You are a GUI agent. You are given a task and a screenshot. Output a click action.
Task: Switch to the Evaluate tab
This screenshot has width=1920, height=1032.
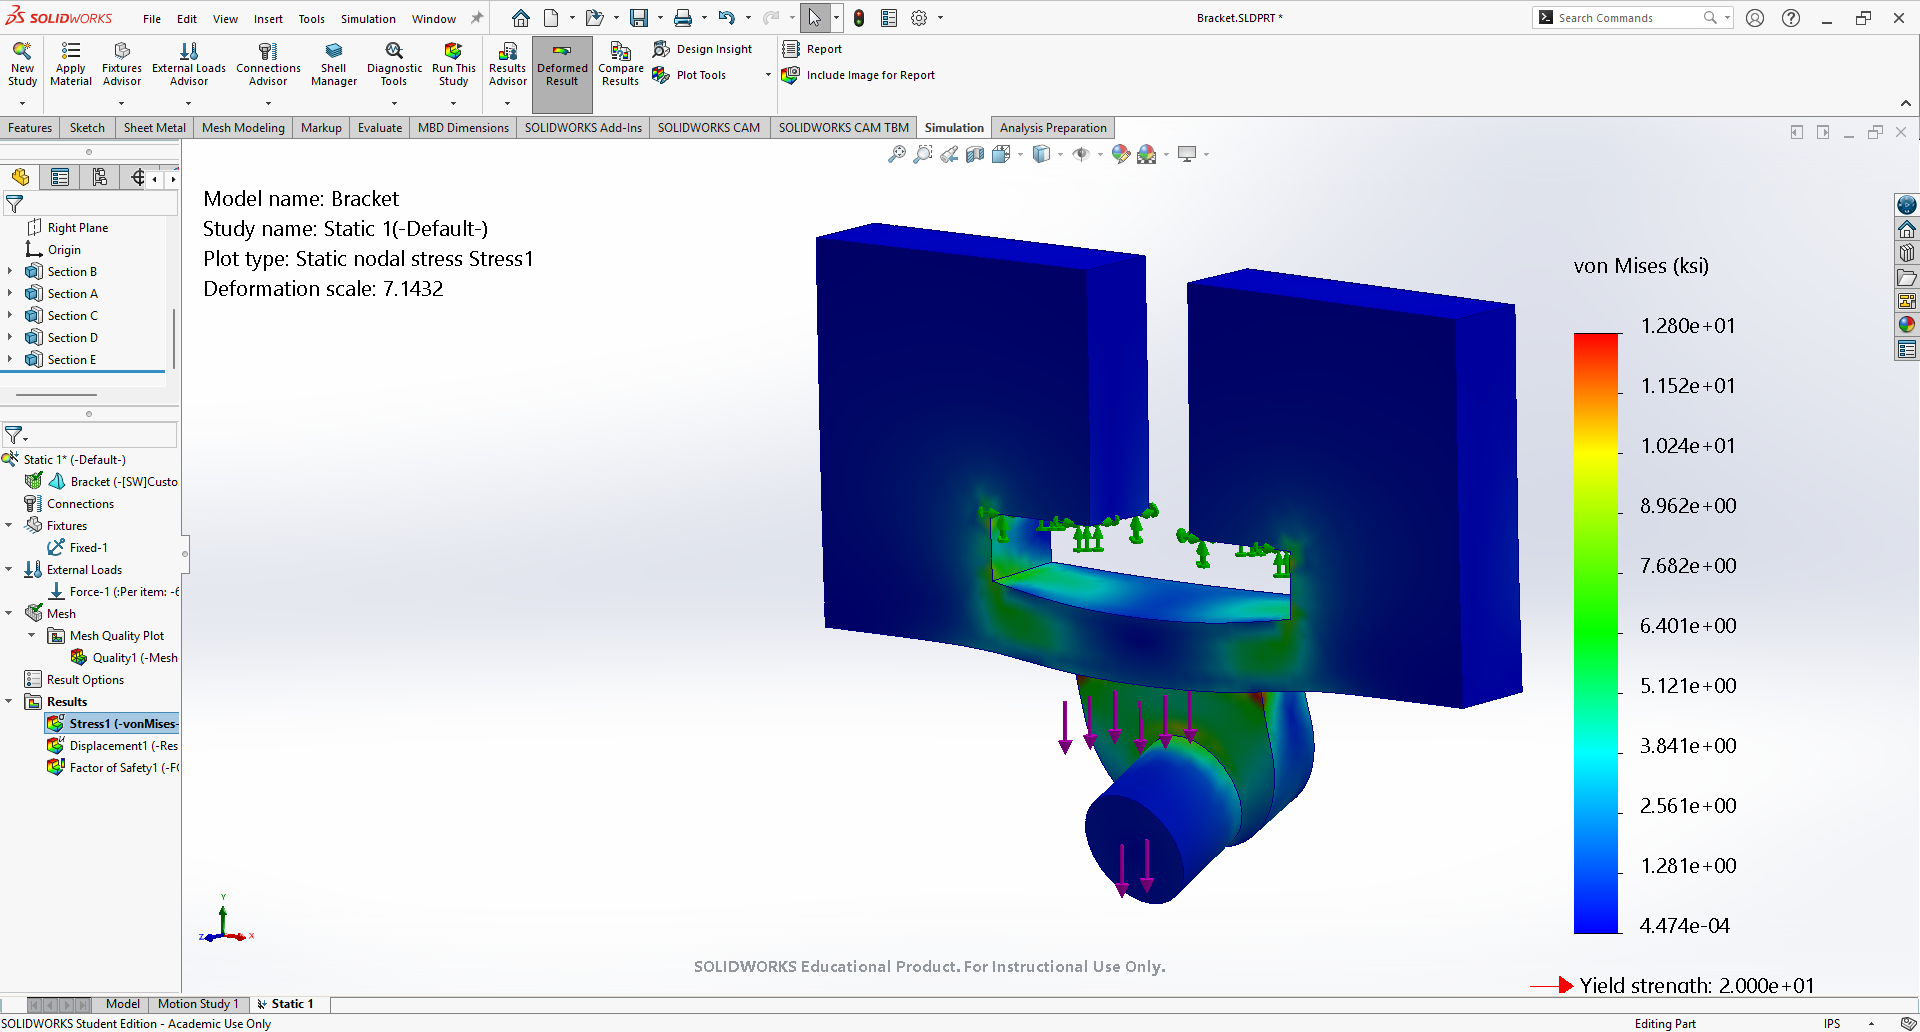point(380,128)
